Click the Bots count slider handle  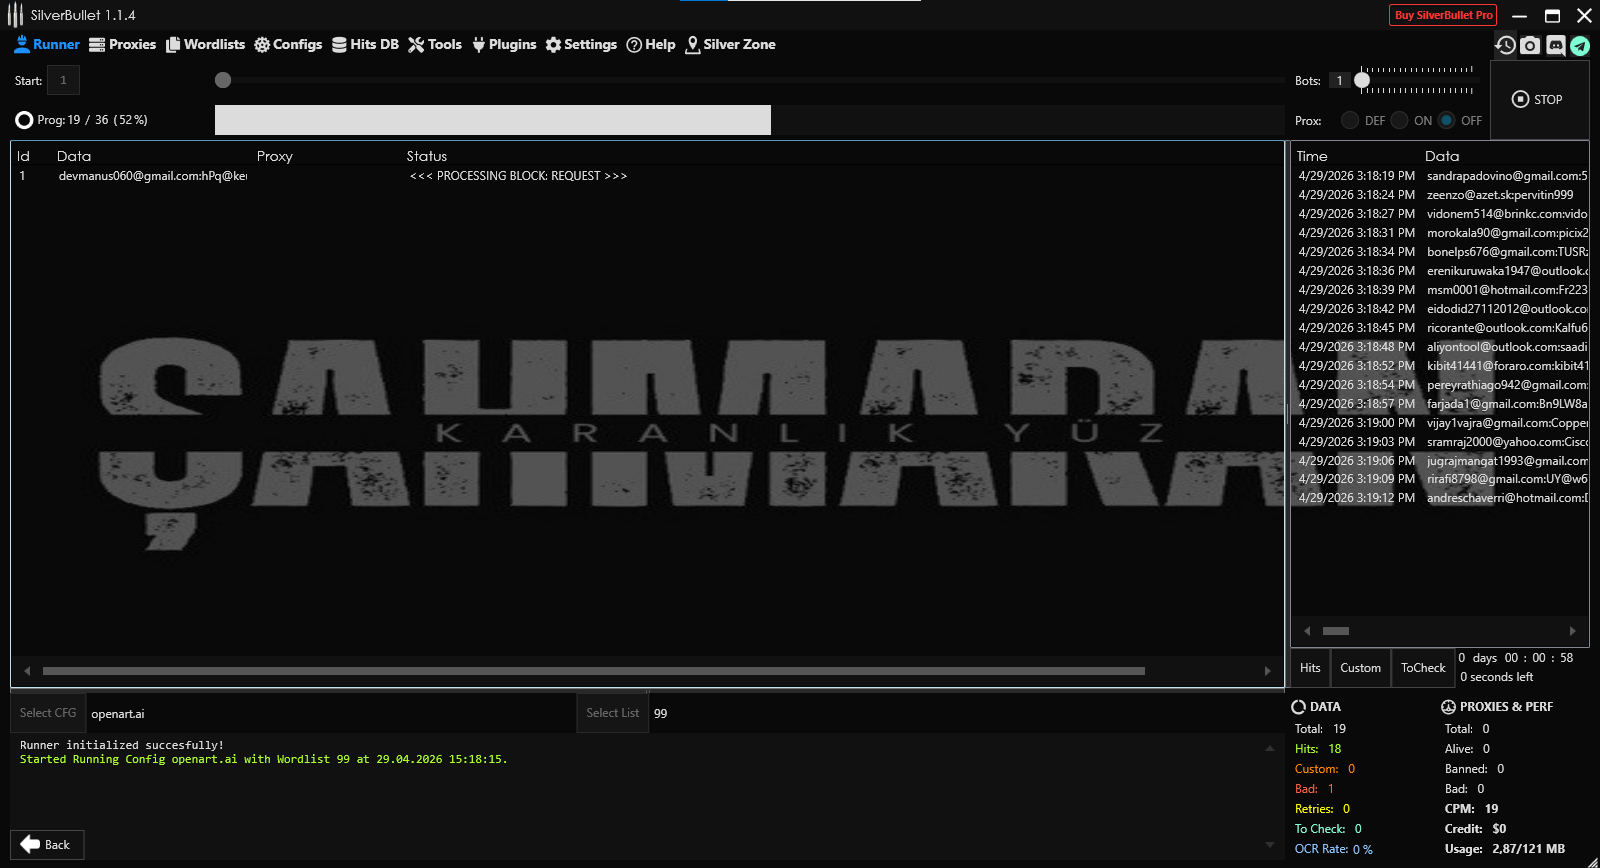(x=1362, y=80)
